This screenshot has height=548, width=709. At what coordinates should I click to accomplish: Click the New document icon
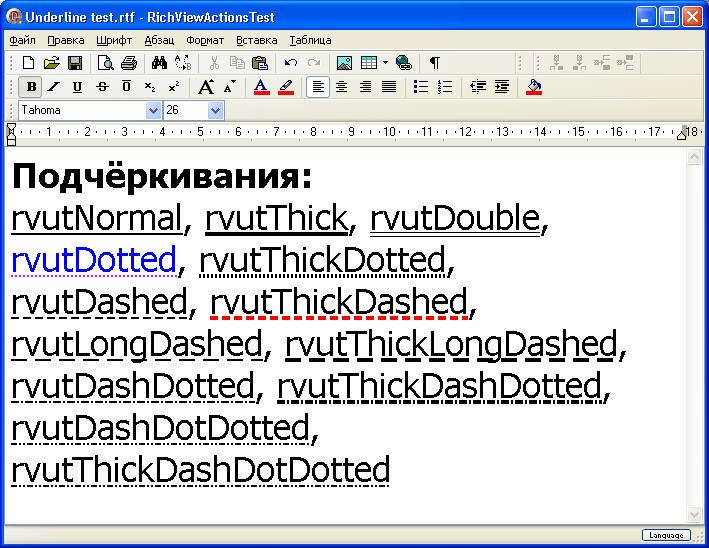click(x=30, y=63)
